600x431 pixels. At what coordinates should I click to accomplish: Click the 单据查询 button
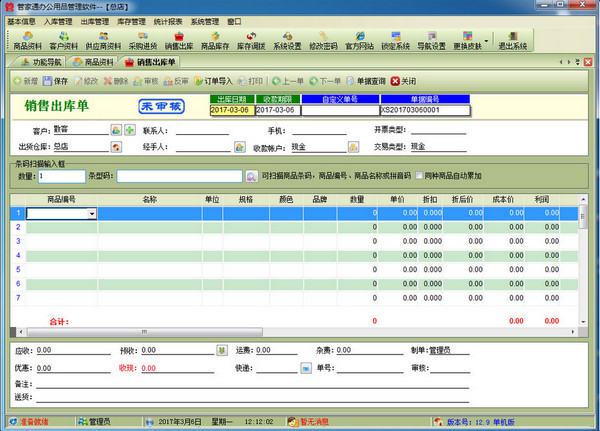367,80
